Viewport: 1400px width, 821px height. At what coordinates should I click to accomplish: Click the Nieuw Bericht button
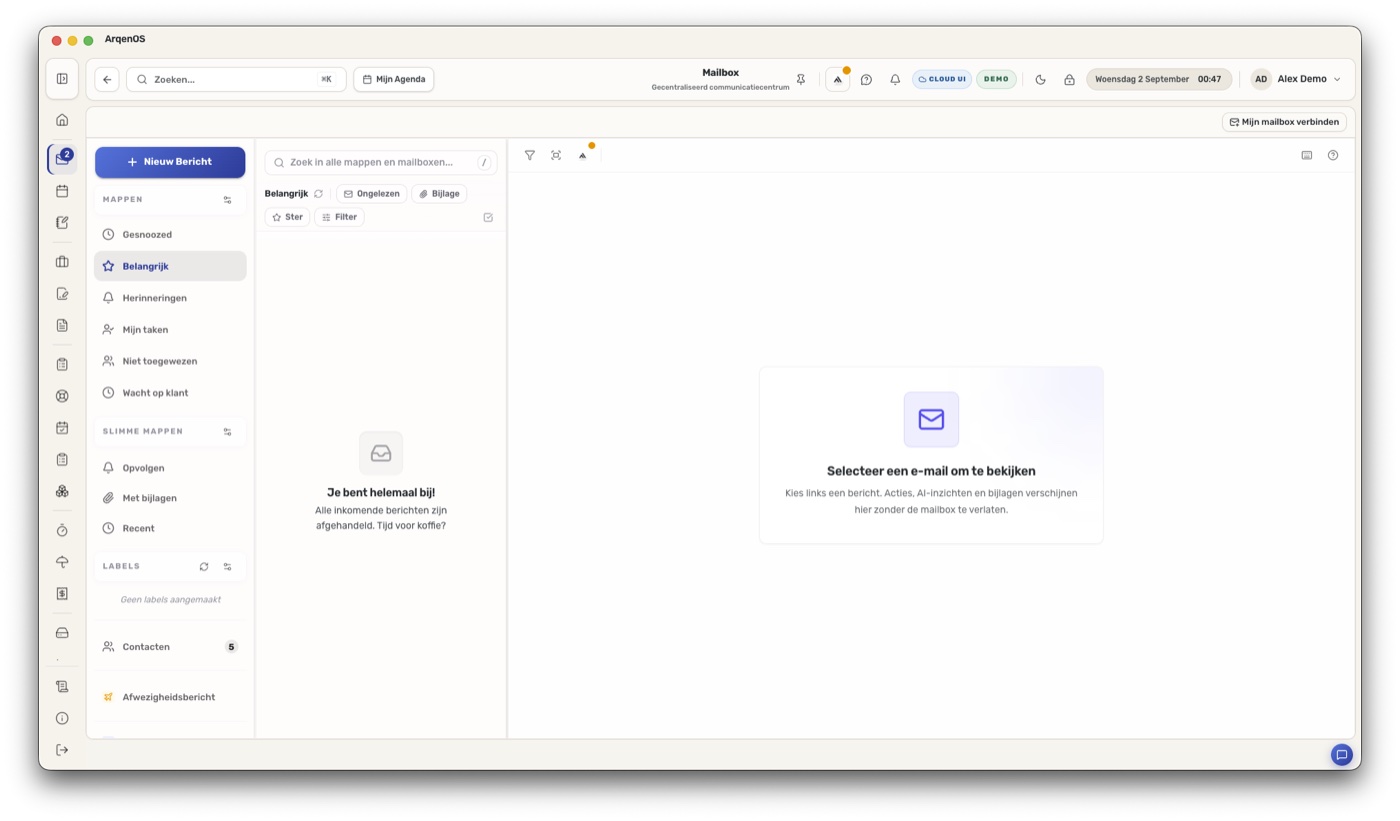click(x=170, y=162)
